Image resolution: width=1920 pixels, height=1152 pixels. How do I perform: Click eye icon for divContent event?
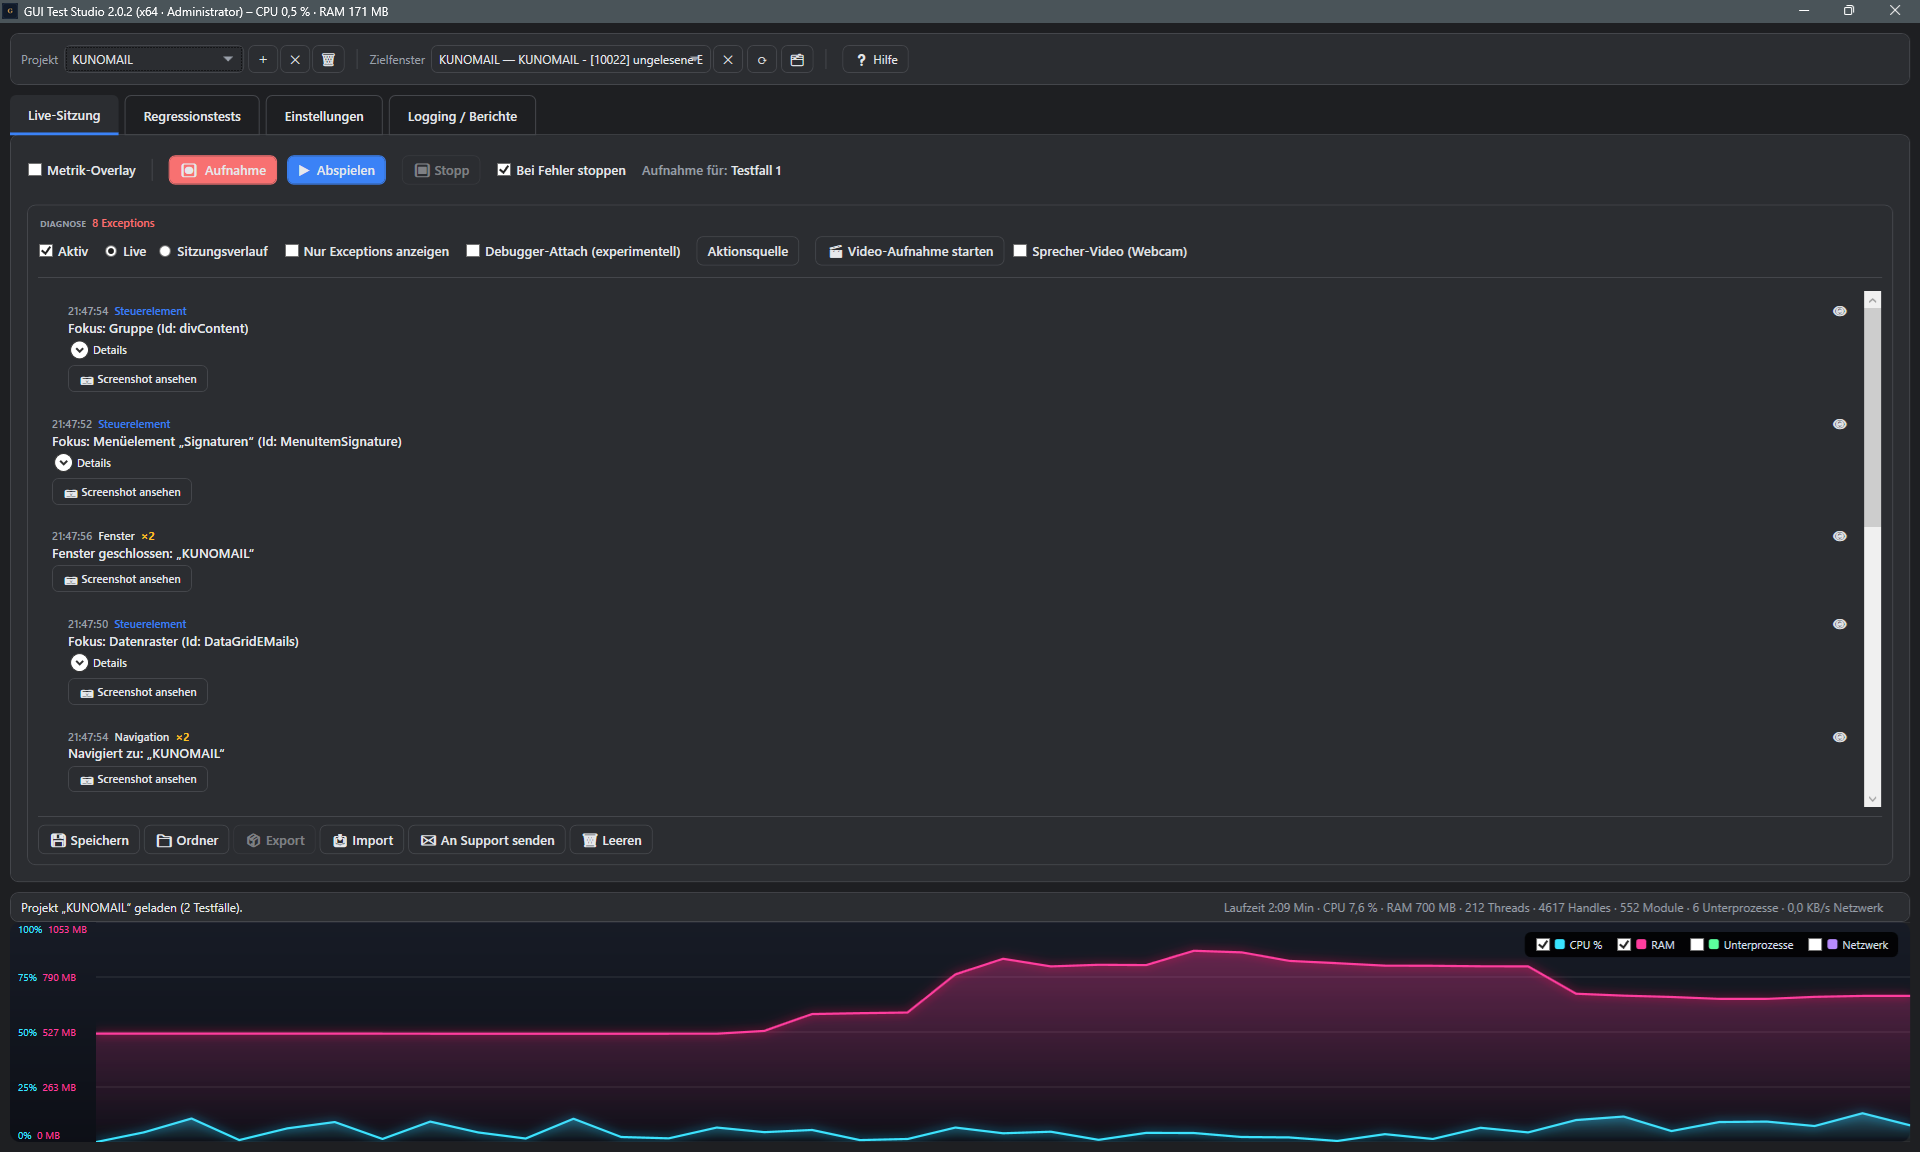click(x=1839, y=311)
